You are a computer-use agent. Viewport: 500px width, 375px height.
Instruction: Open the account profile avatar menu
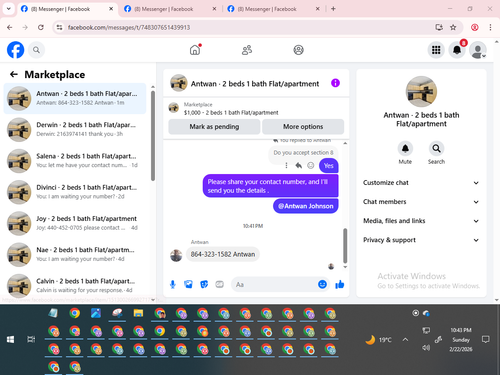[478, 50]
